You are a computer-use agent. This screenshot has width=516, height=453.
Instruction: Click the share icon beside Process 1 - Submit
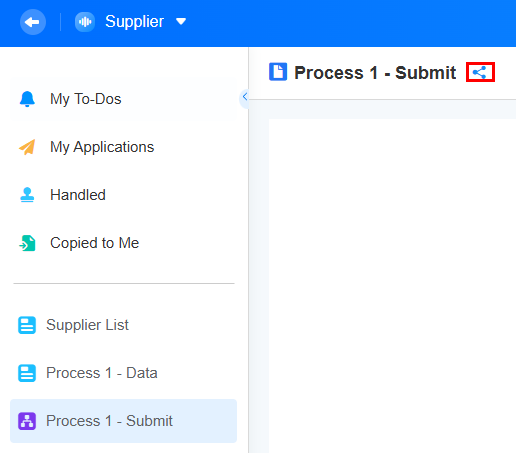coord(480,72)
